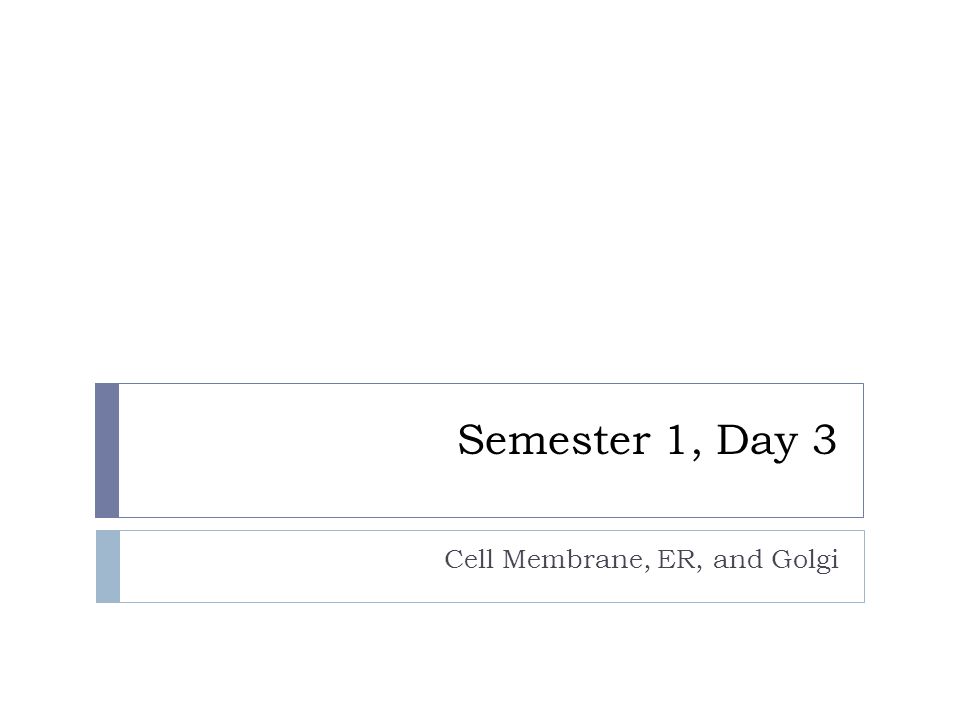Click the gap between title and subtitle boxes
Screen dimensions: 960x720
coord(480,524)
